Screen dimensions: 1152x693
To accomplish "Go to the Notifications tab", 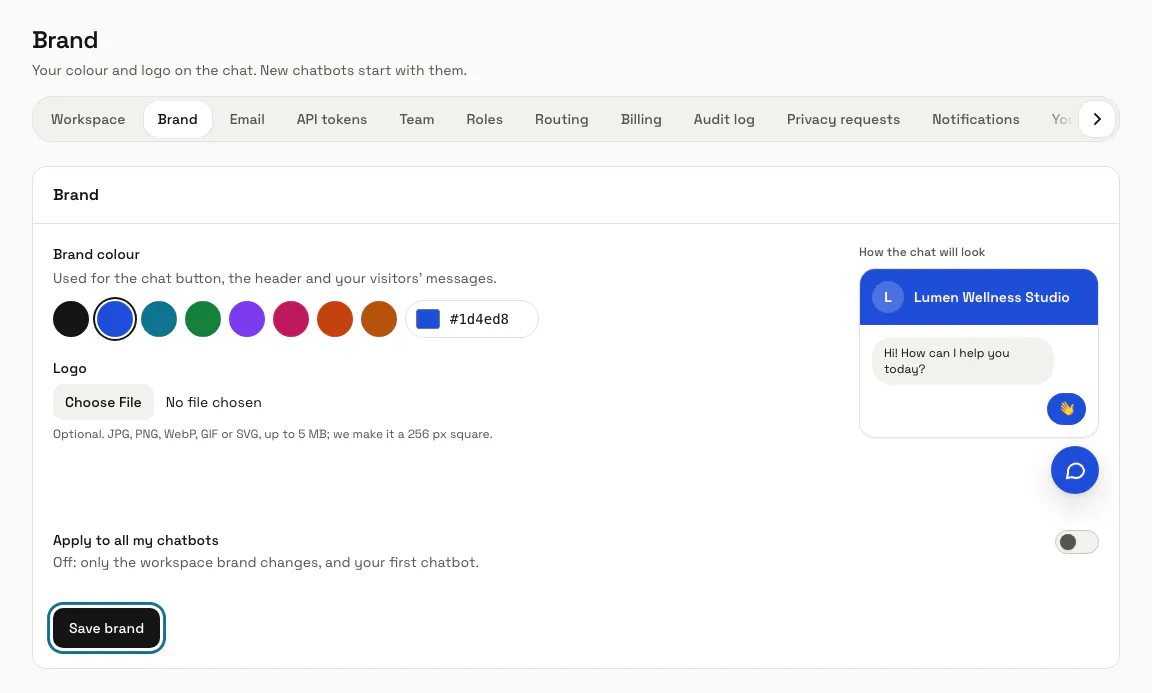I will pos(976,119).
